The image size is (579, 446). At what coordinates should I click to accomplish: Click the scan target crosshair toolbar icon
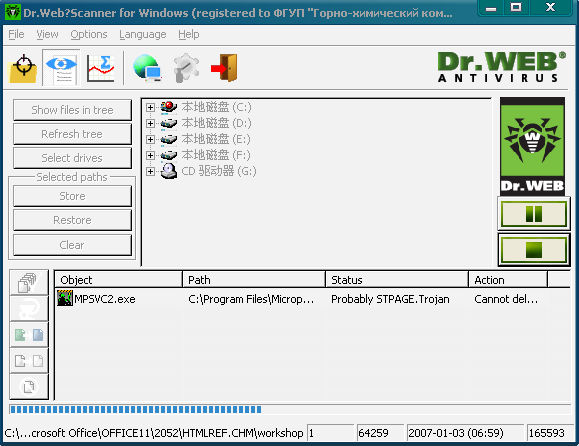tap(23, 68)
